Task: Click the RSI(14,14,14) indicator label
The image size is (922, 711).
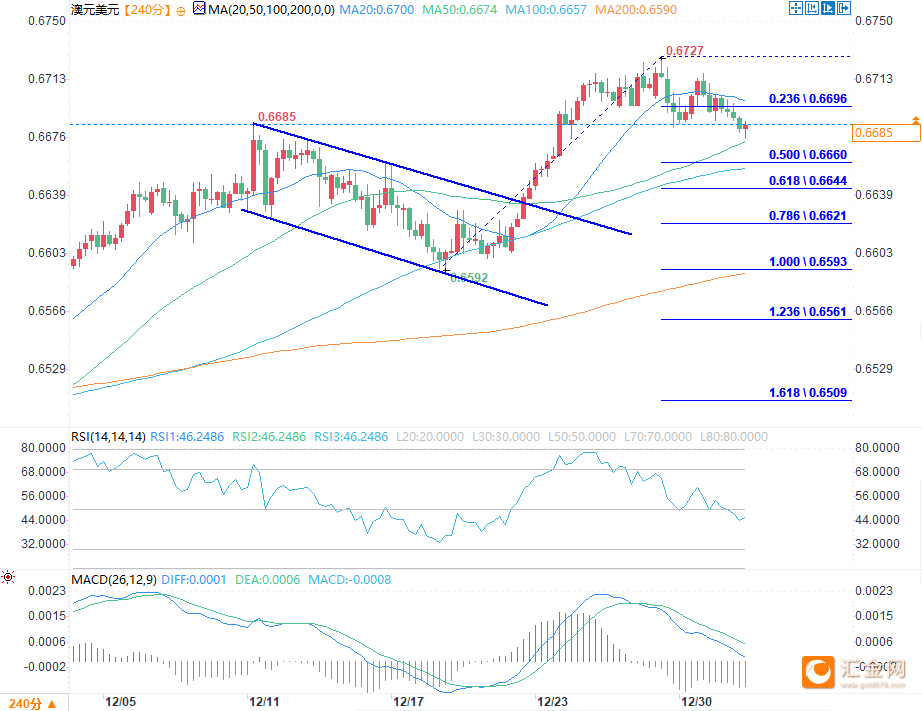Action: pos(108,437)
